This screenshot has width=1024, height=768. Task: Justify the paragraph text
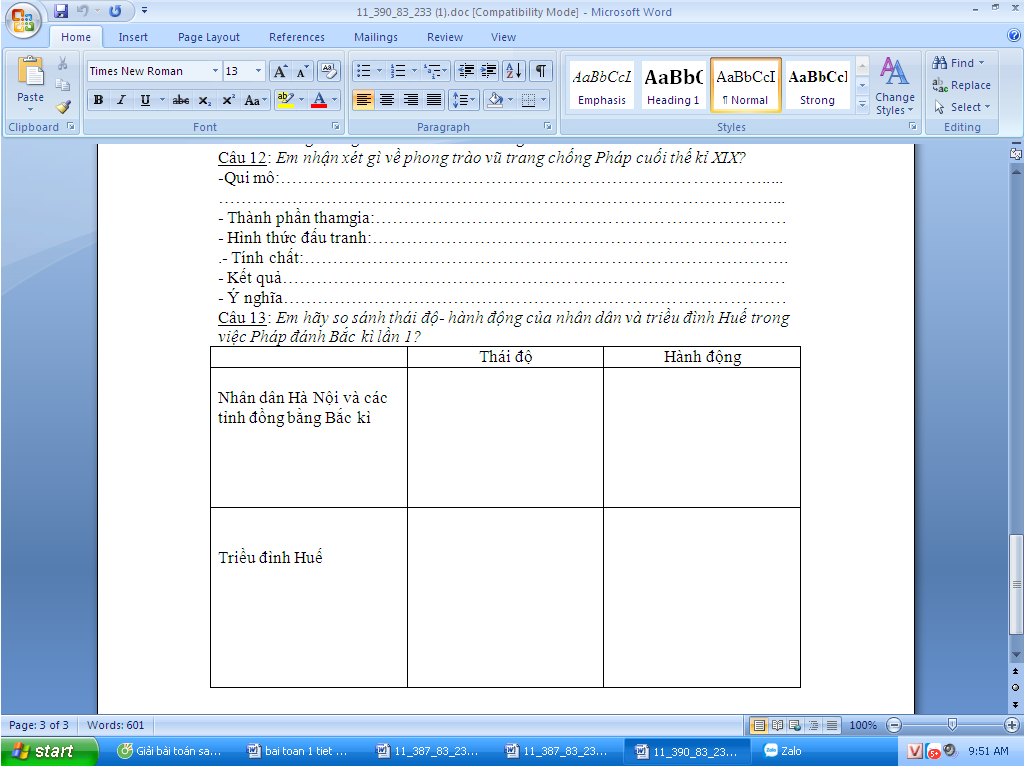[434, 99]
